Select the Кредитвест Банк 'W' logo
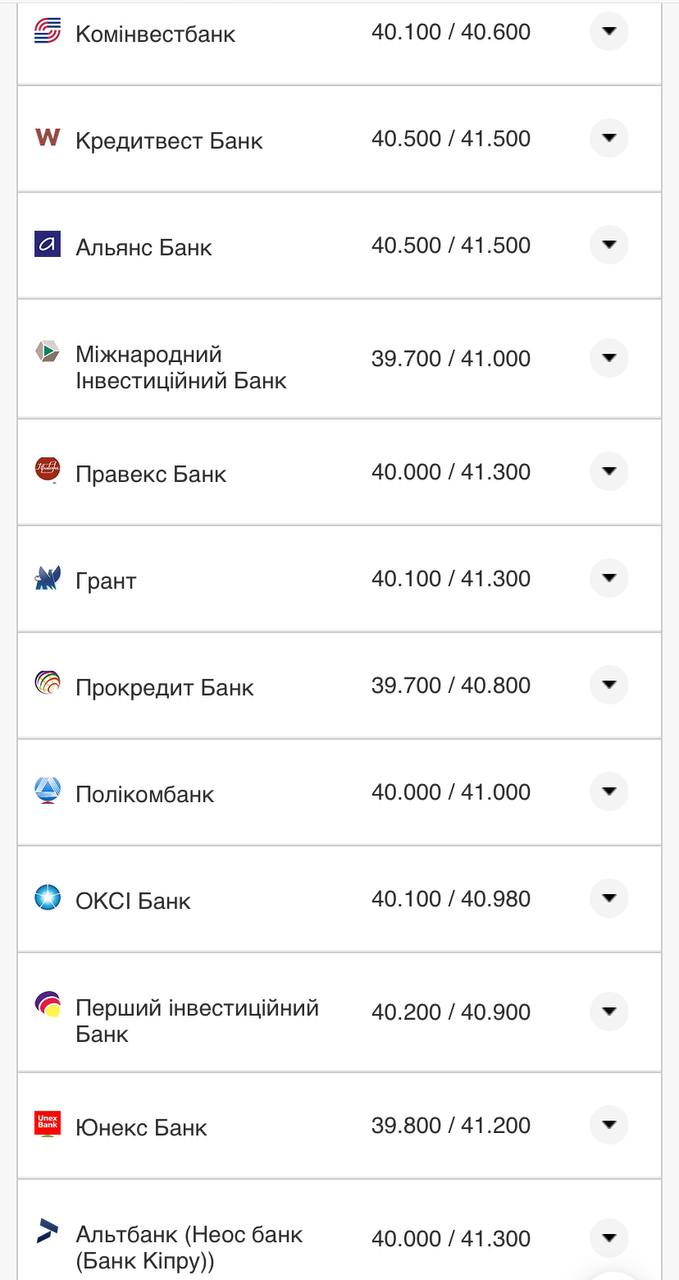Viewport: 679px width, 1280px height. click(44, 139)
